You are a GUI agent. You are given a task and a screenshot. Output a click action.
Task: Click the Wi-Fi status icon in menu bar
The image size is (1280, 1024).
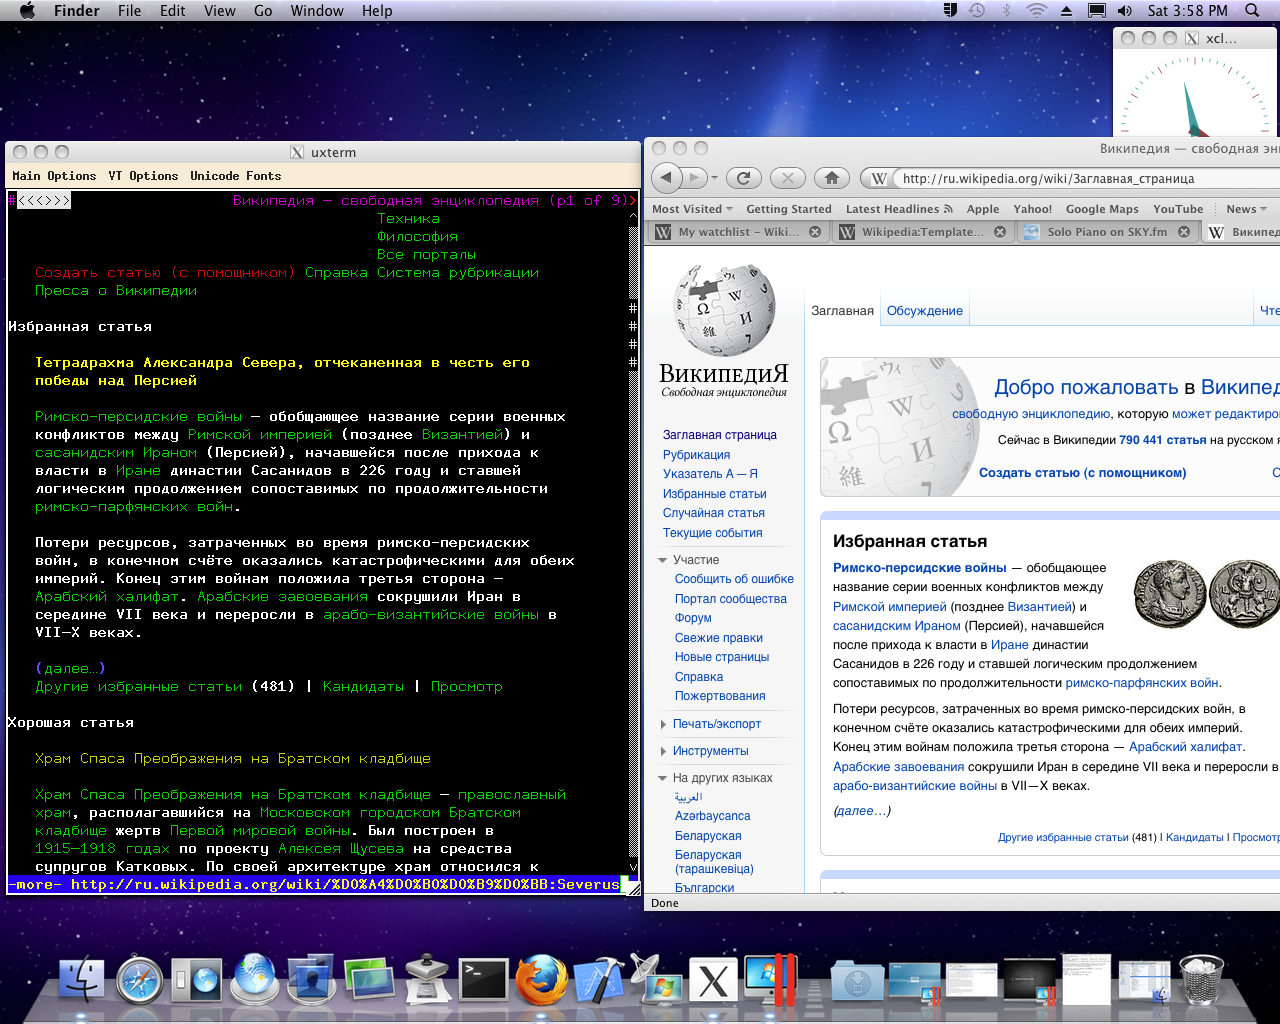[1036, 11]
